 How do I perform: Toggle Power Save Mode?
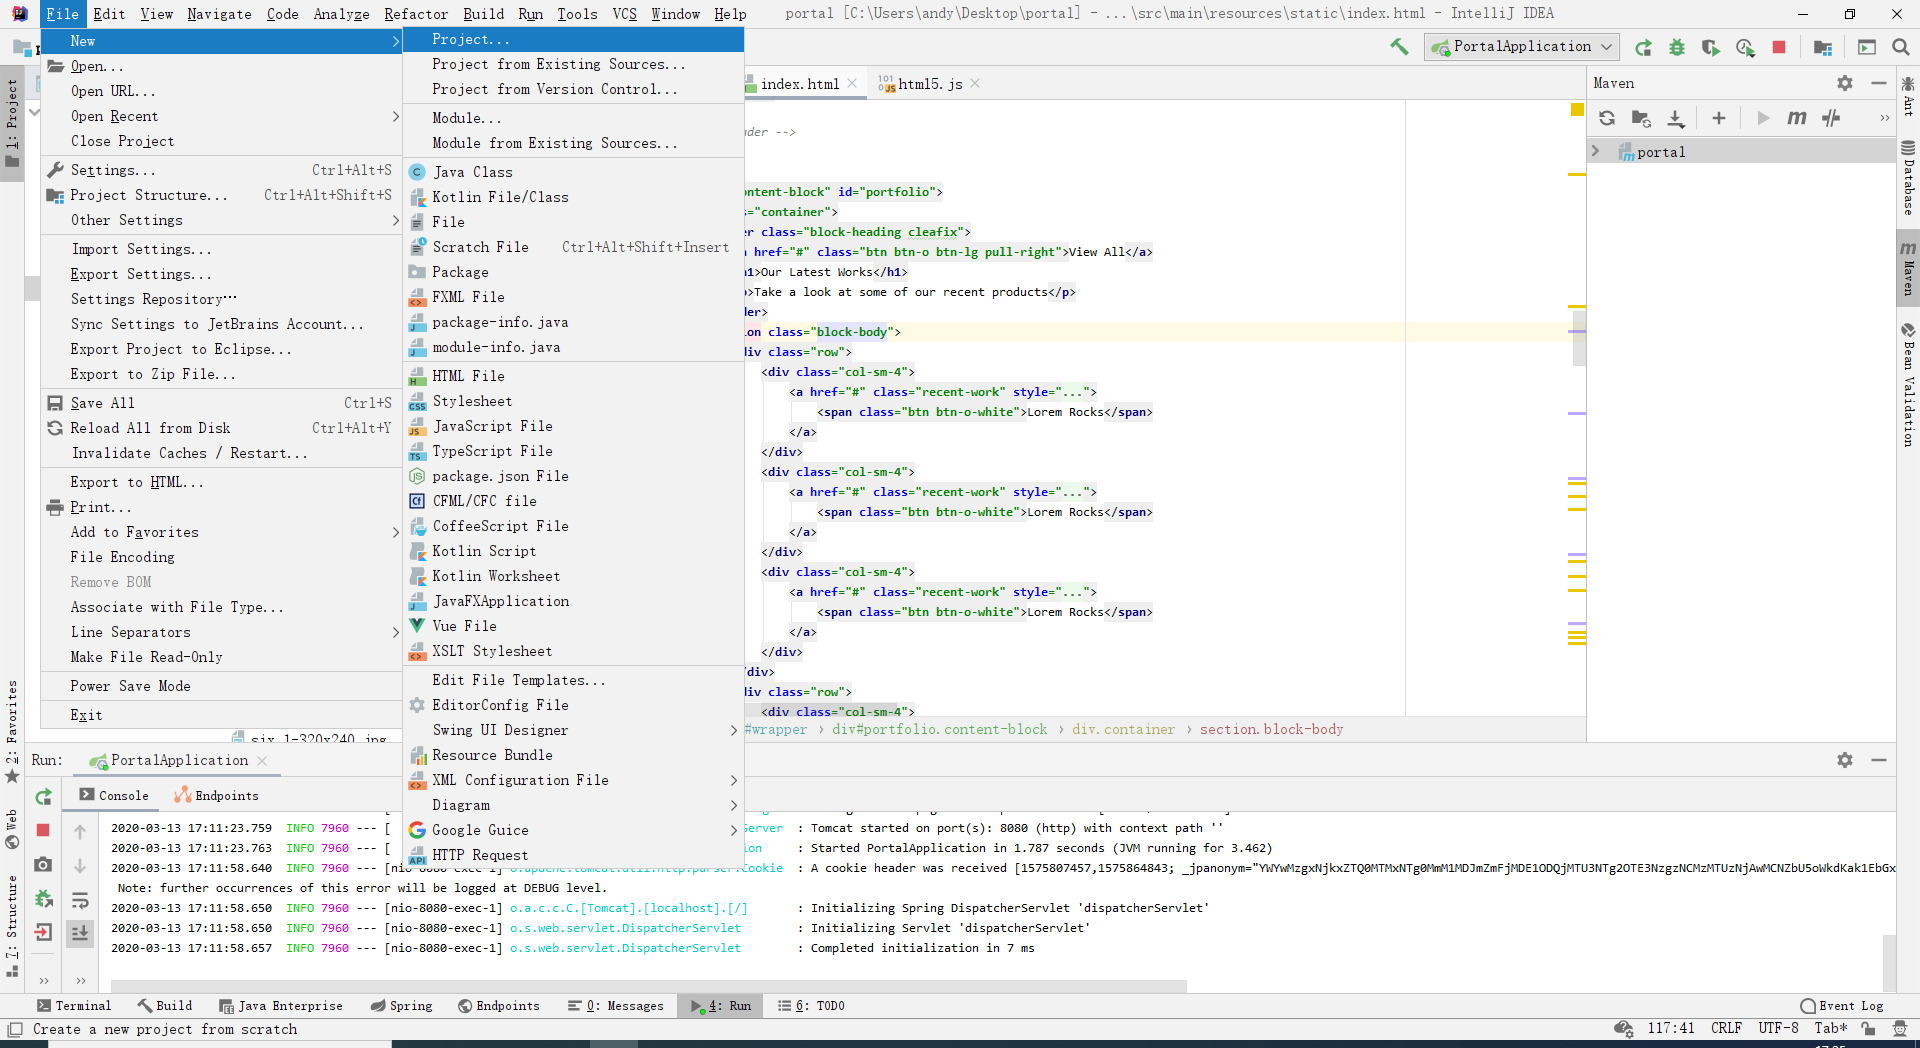pyautogui.click(x=221, y=686)
